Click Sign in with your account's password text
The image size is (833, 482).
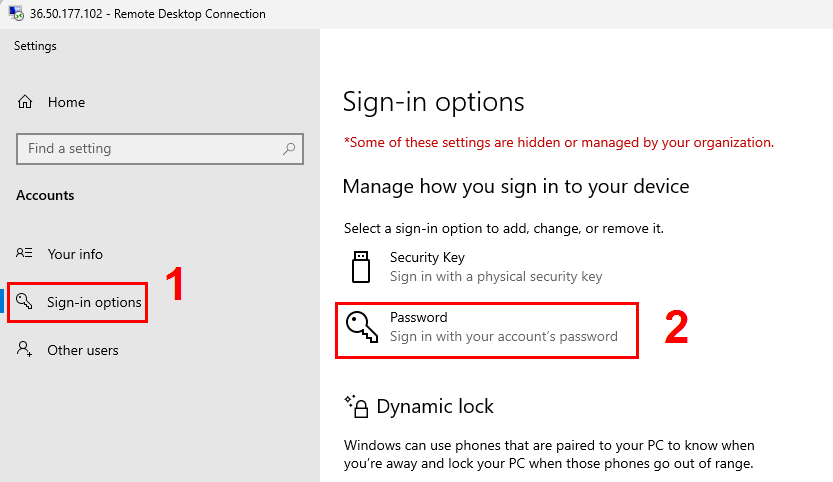(504, 336)
